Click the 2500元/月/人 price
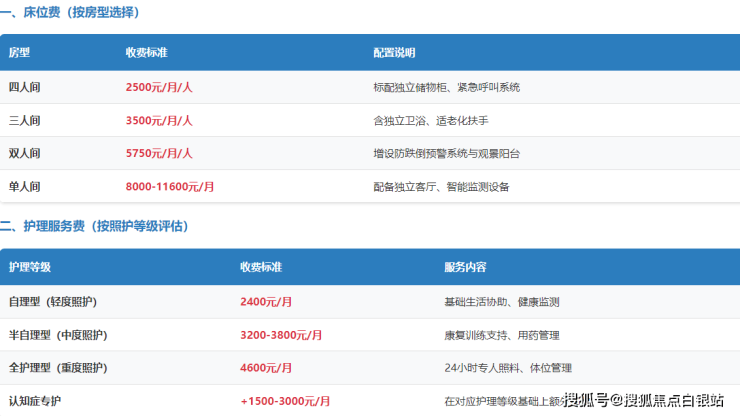The height and width of the screenshot is (416, 740). click(159, 87)
